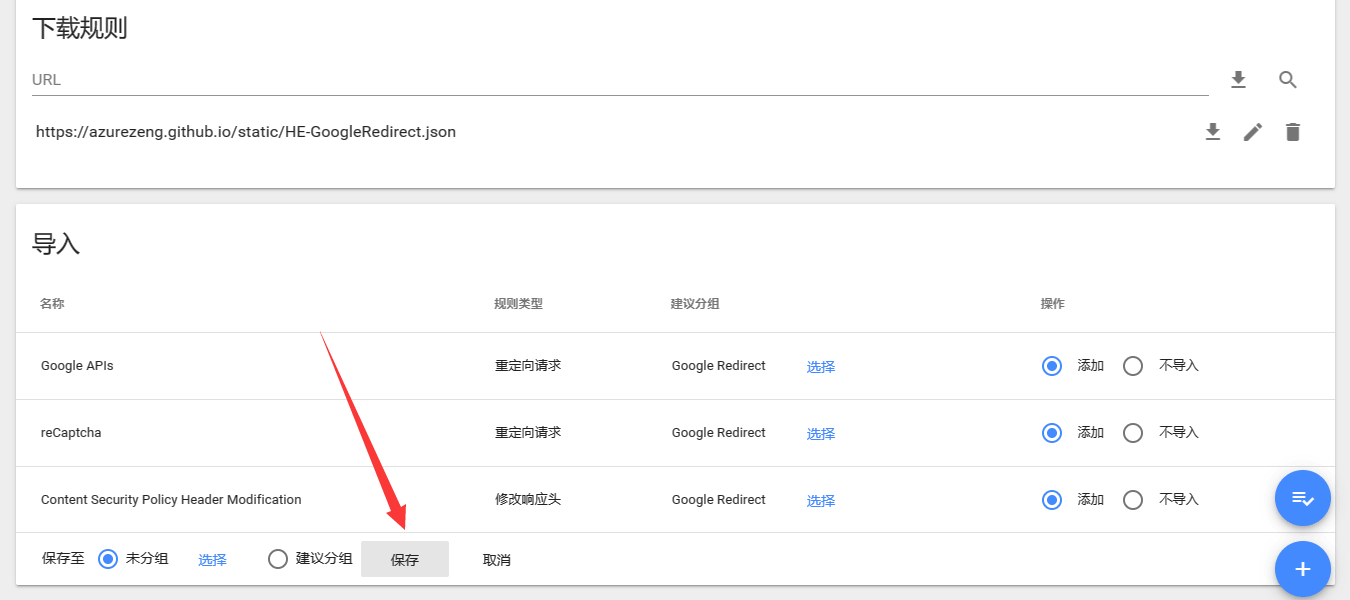The width and height of the screenshot is (1350, 600).
Task: Click the 取消 button
Action: pyautogui.click(x=497, y=560)
